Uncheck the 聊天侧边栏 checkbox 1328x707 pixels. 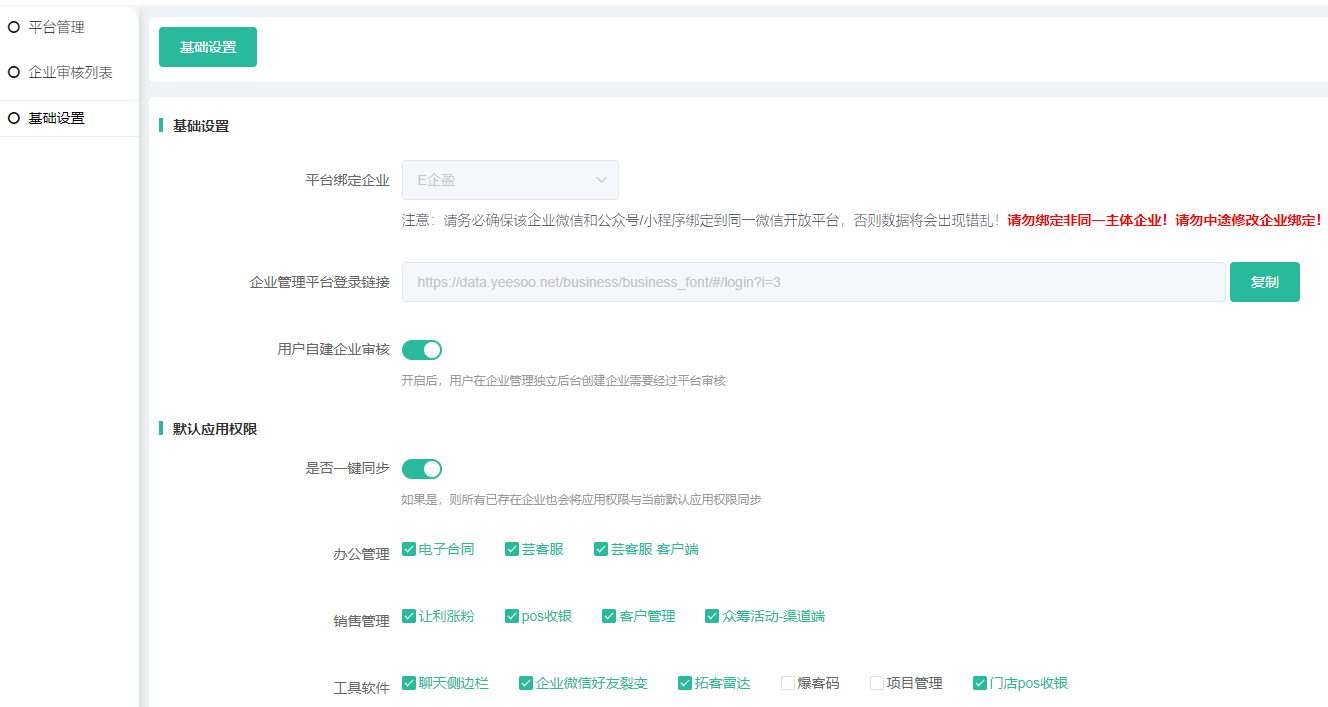pyautogui.click(x=409, y=683)
